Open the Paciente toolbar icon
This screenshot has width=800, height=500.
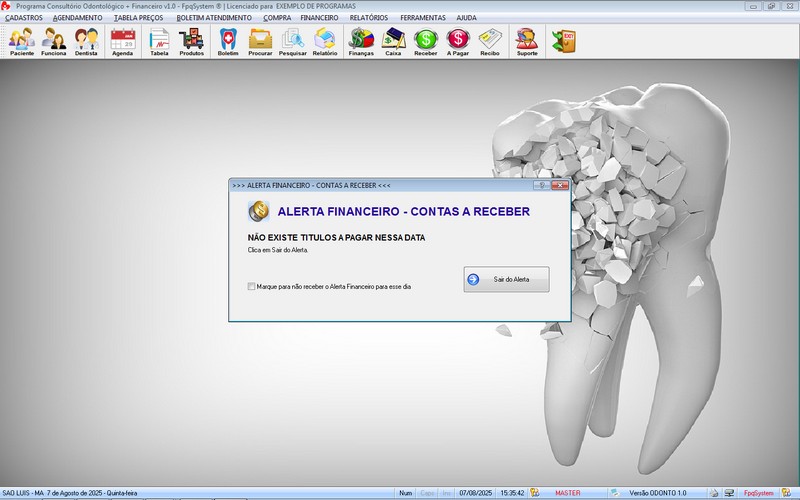[22, 42]
